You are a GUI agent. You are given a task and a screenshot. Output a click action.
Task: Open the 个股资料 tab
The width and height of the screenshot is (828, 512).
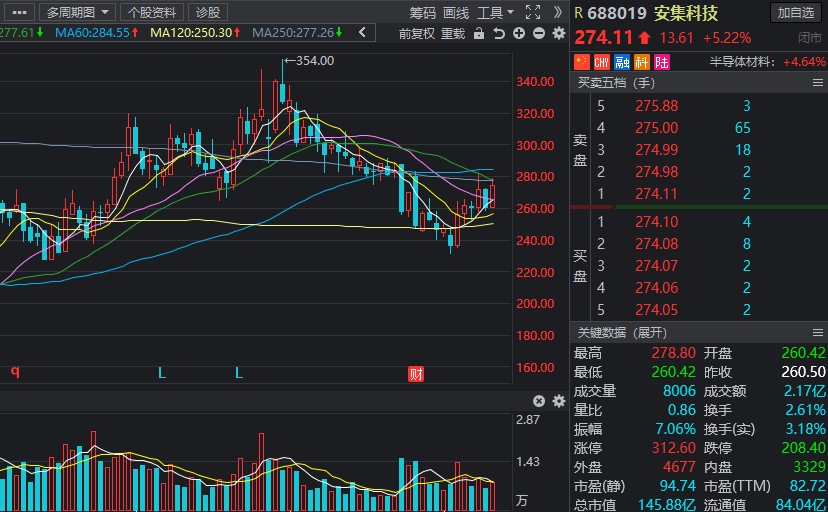click(152, 12)
